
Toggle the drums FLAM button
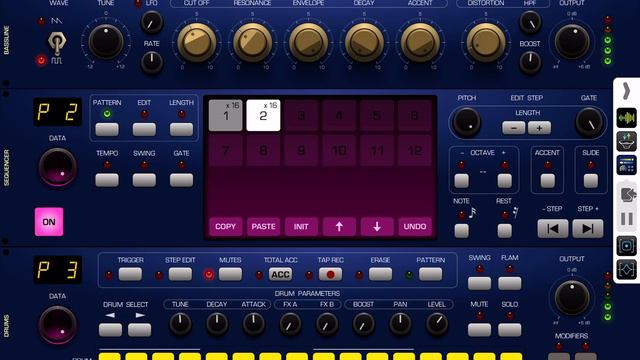coord(509,283)
